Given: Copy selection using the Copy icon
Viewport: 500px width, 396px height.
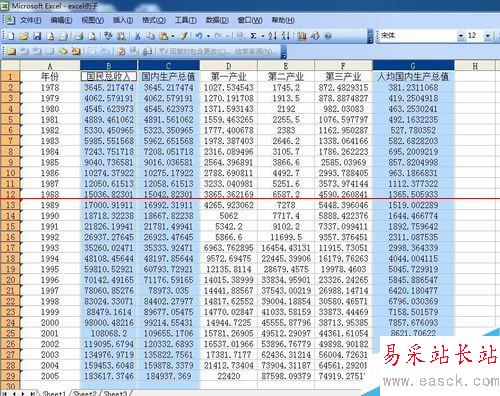Looking at the screenshot, I should tap(150, 36).
